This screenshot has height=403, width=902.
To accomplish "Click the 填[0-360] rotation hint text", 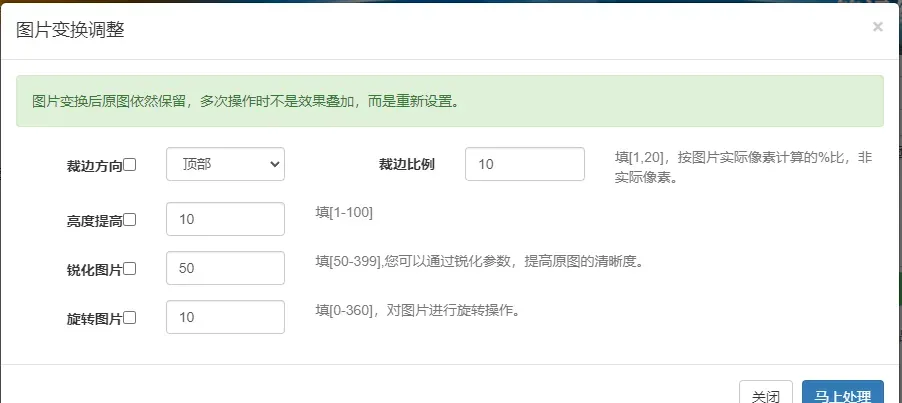I will 417,310.
